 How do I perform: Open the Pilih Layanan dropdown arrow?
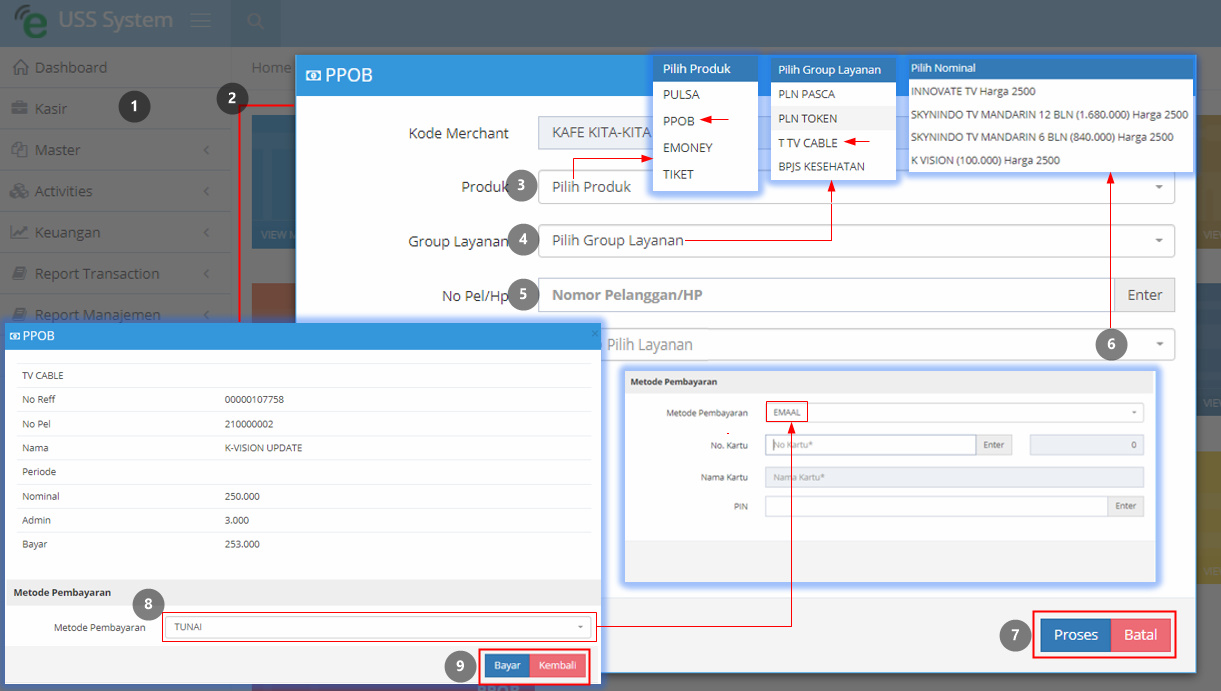[1160, 344]
